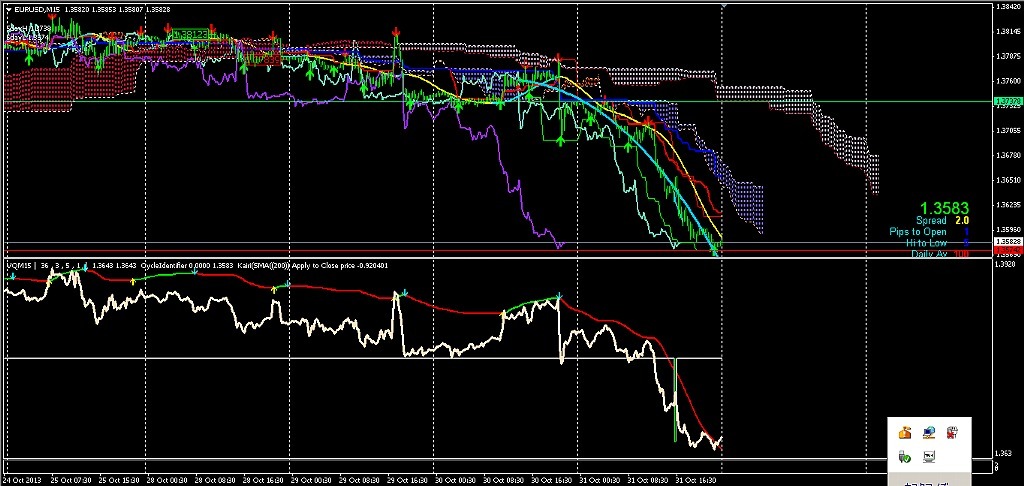Click the 25 Oct 15:30 time label
The image size is (1024, 486).
[x=120, y=480]
